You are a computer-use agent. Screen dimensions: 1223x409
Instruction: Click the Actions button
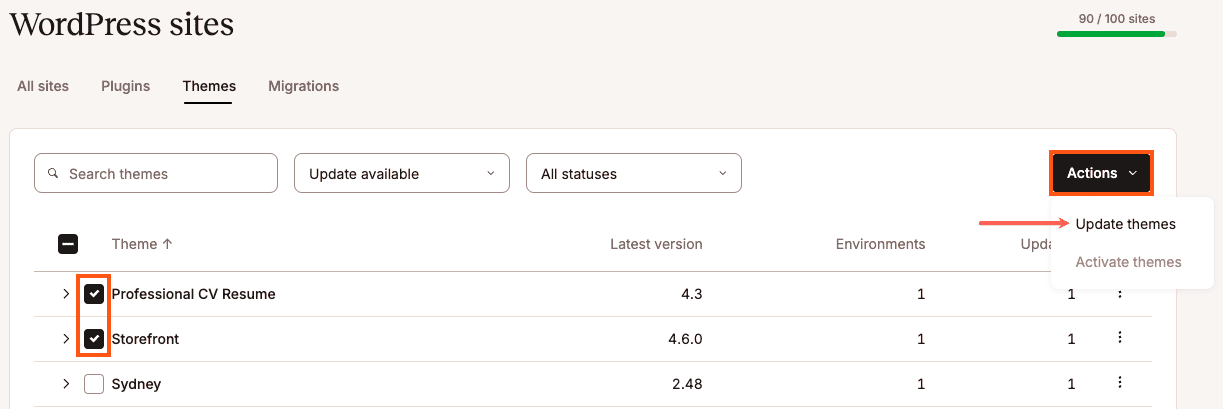tap(1101, 173)
